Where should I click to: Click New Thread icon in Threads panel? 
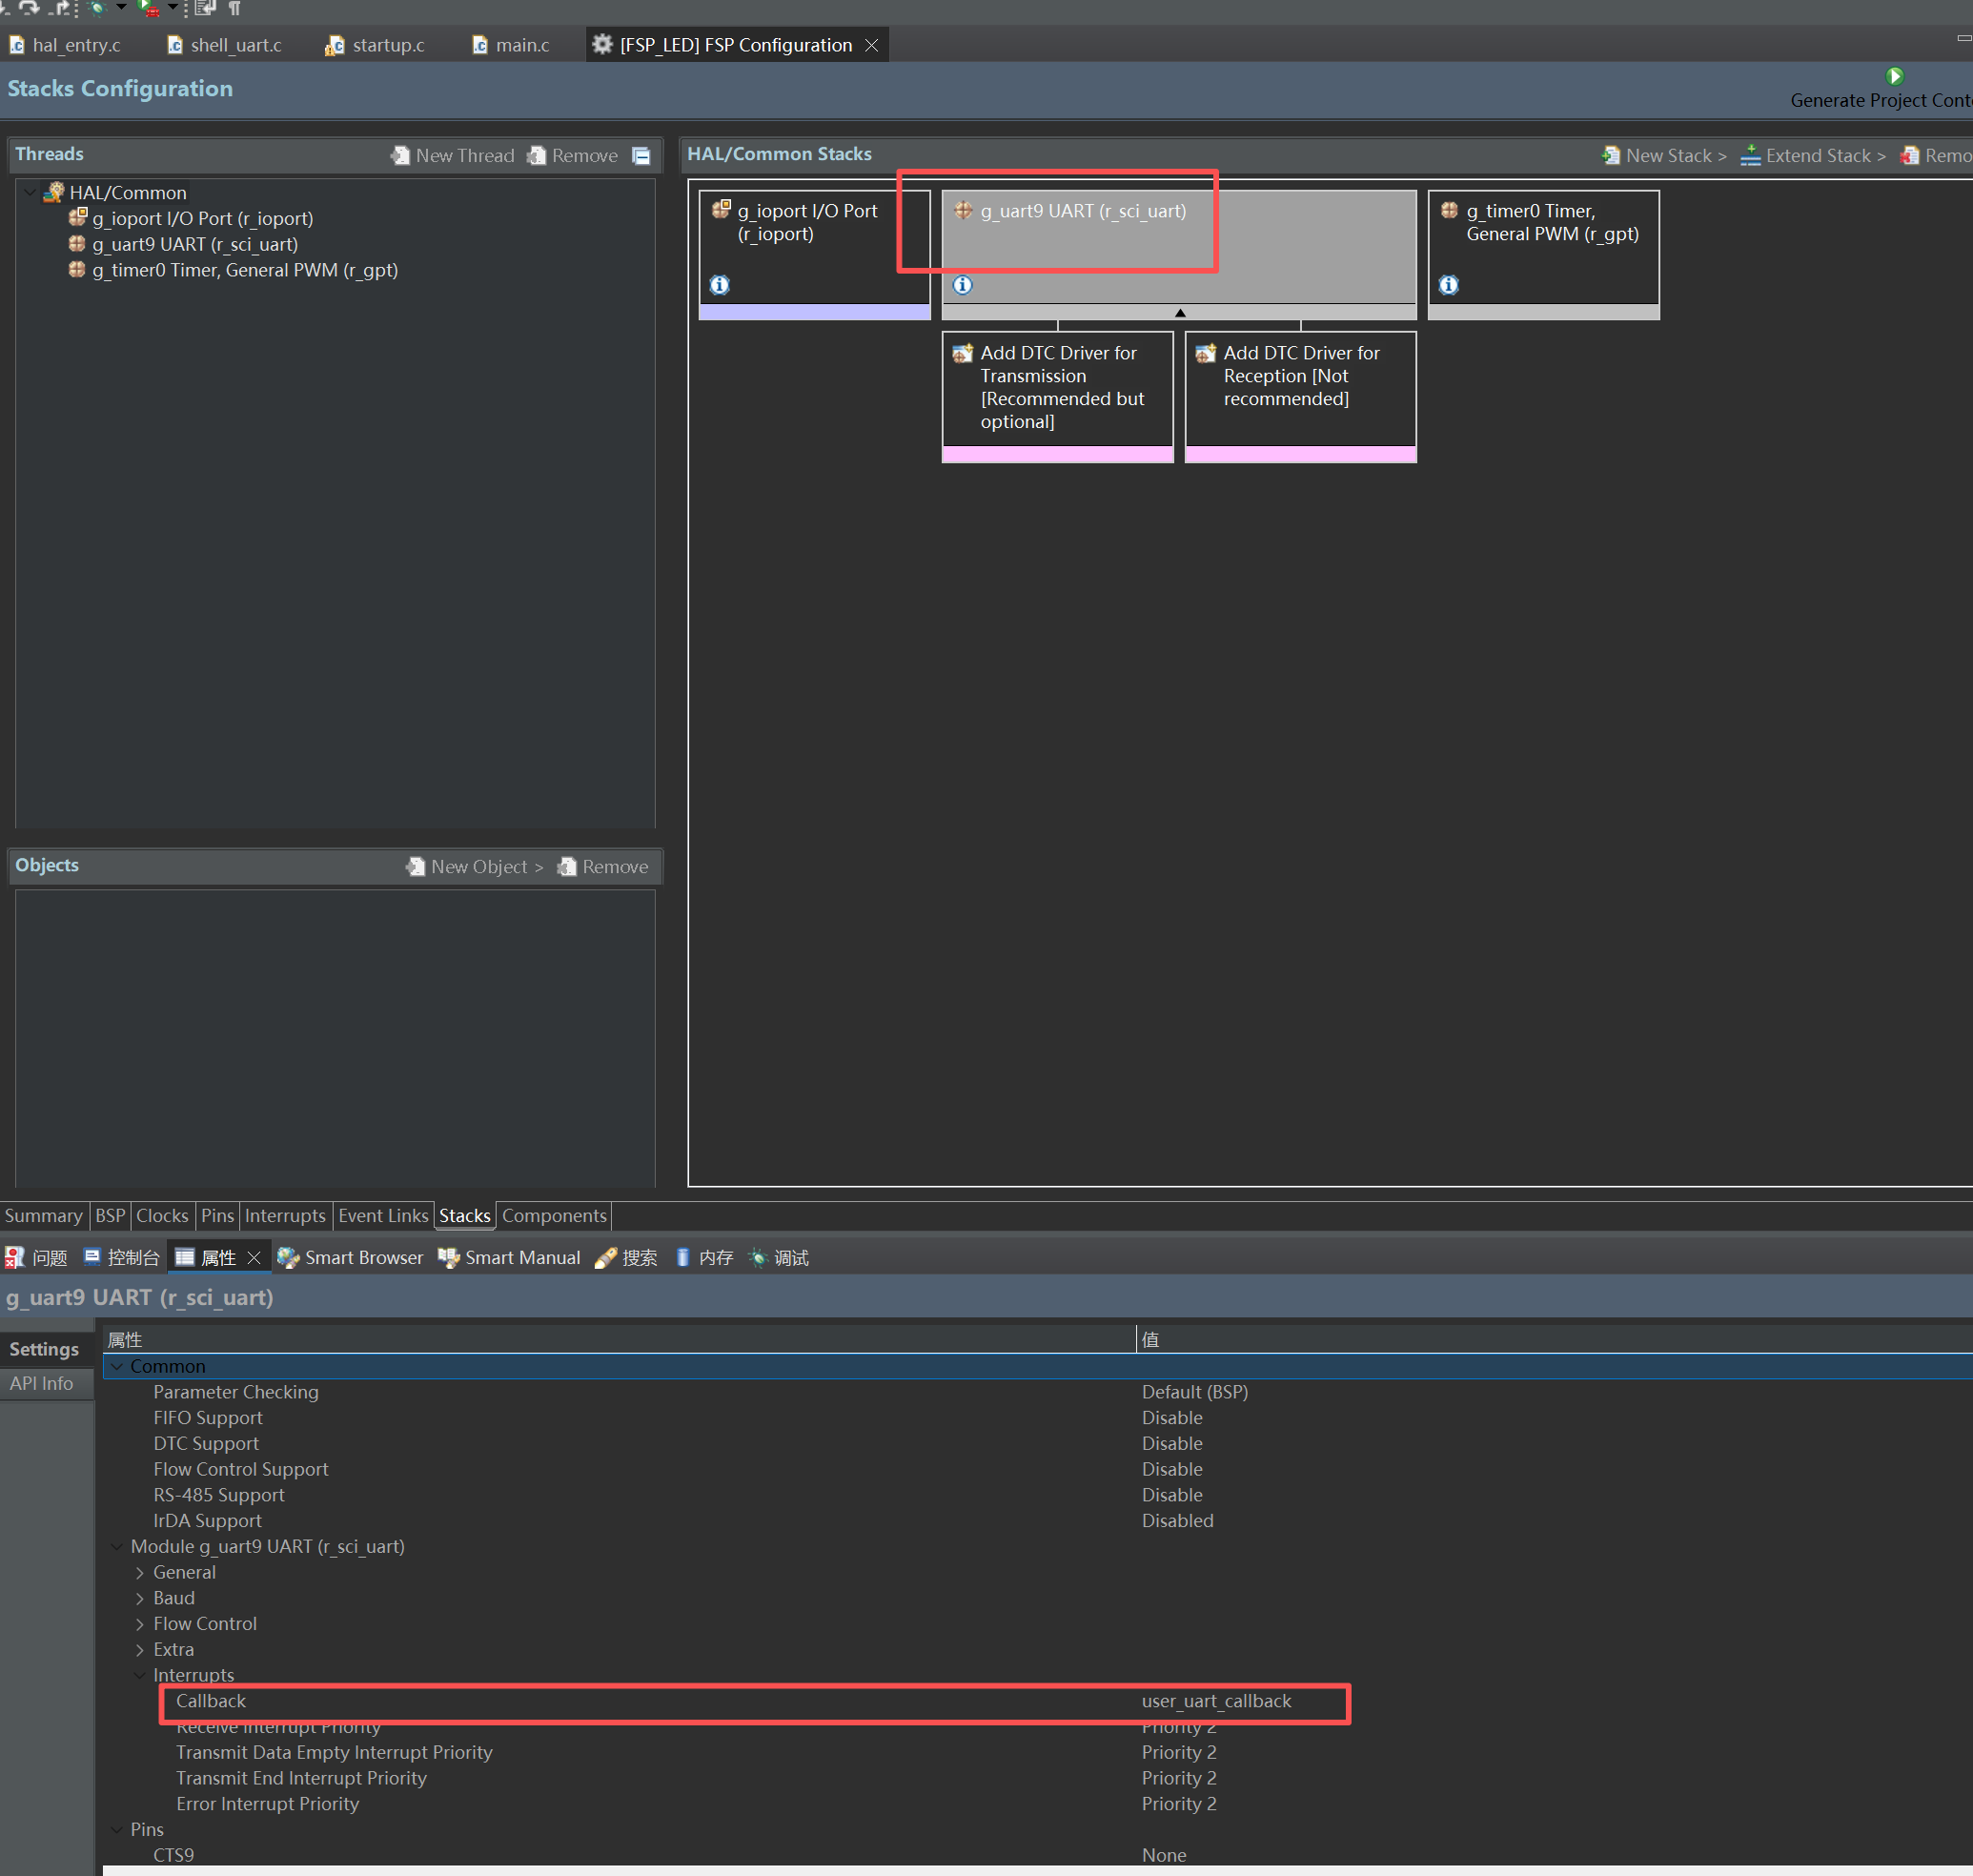coord(400,155)
